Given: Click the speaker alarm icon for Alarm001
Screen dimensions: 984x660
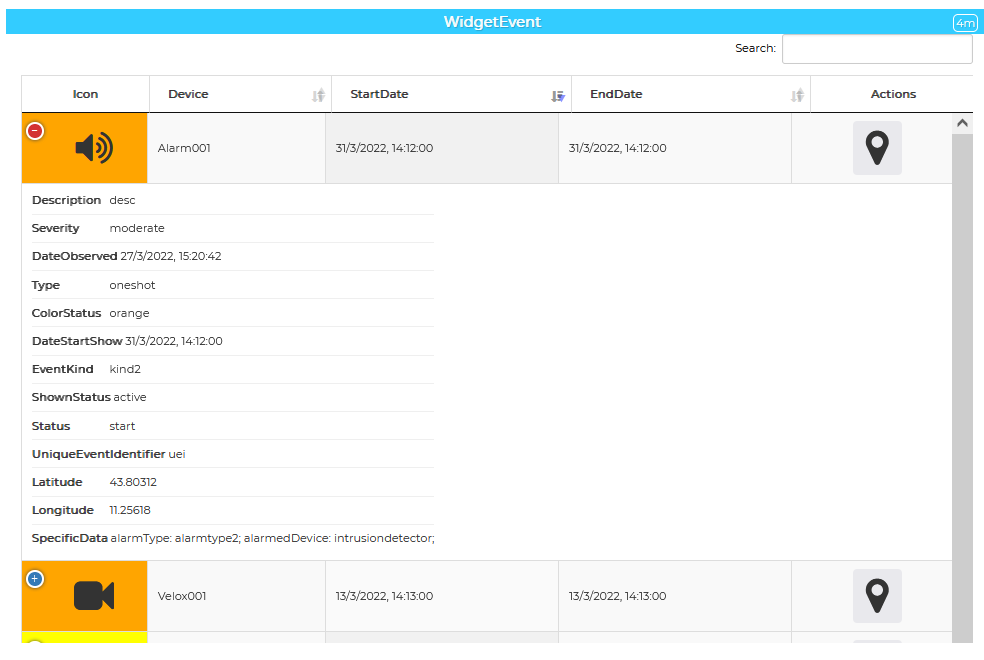Looking at the screenshot, I should tap(94, 149).
